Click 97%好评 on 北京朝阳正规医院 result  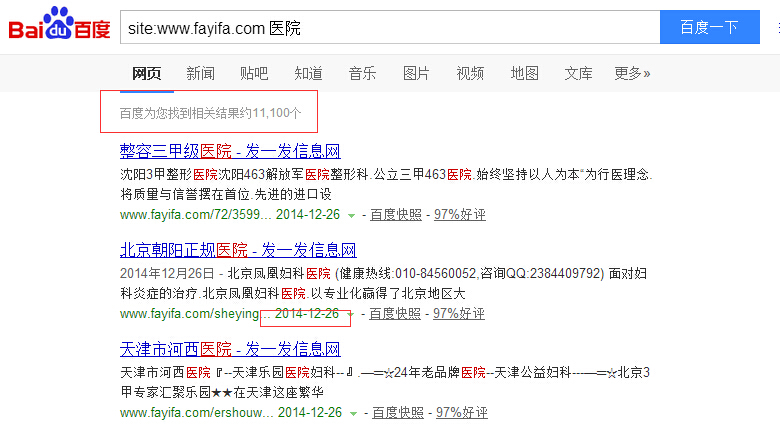pyautogui.click(x=459, y=314)
